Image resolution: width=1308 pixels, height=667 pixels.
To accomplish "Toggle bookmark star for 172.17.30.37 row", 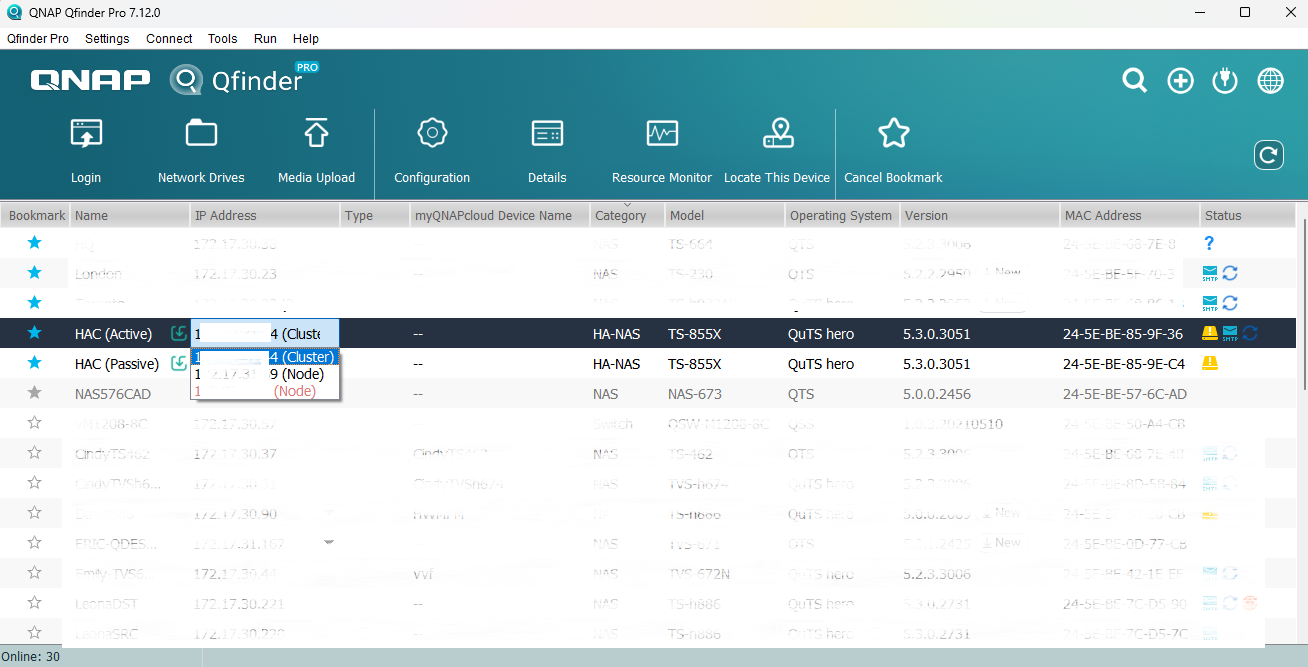I will [x=35, y=453].
